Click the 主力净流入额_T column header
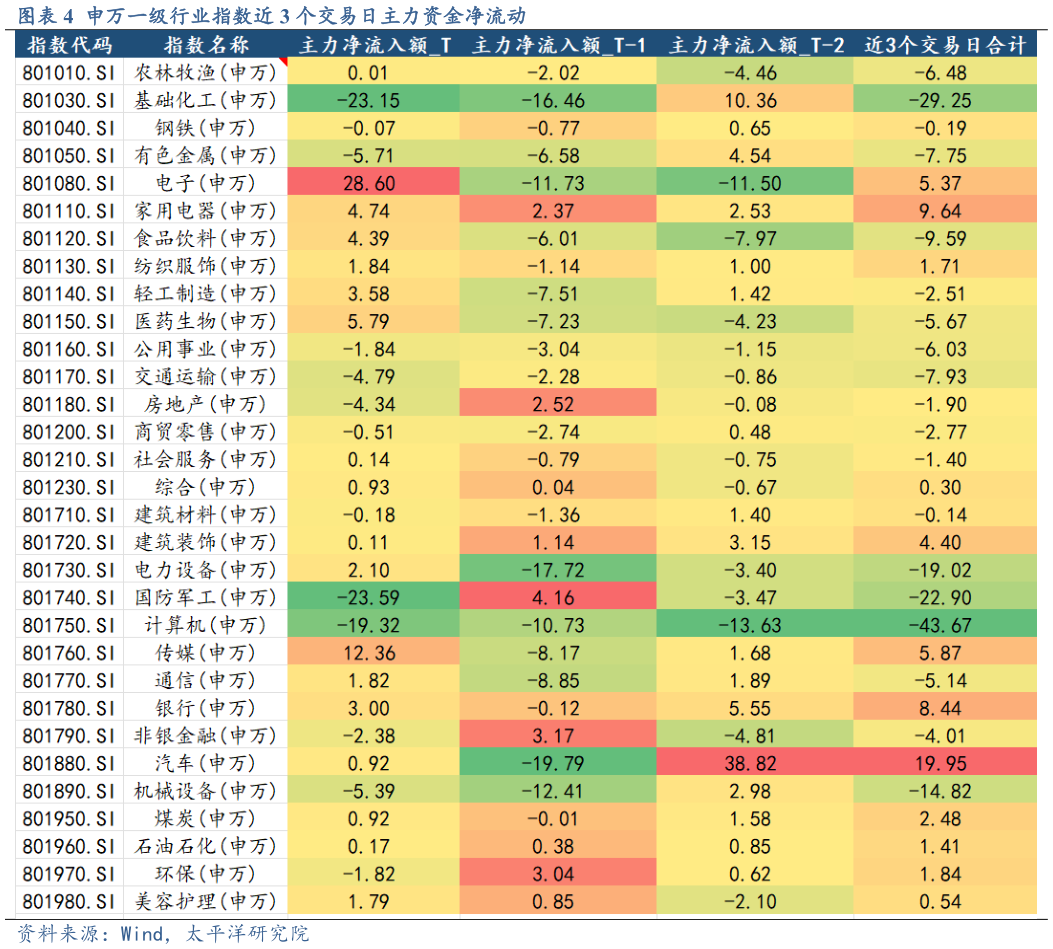The height and width of the screenshot is (949, 1053). 375,45
